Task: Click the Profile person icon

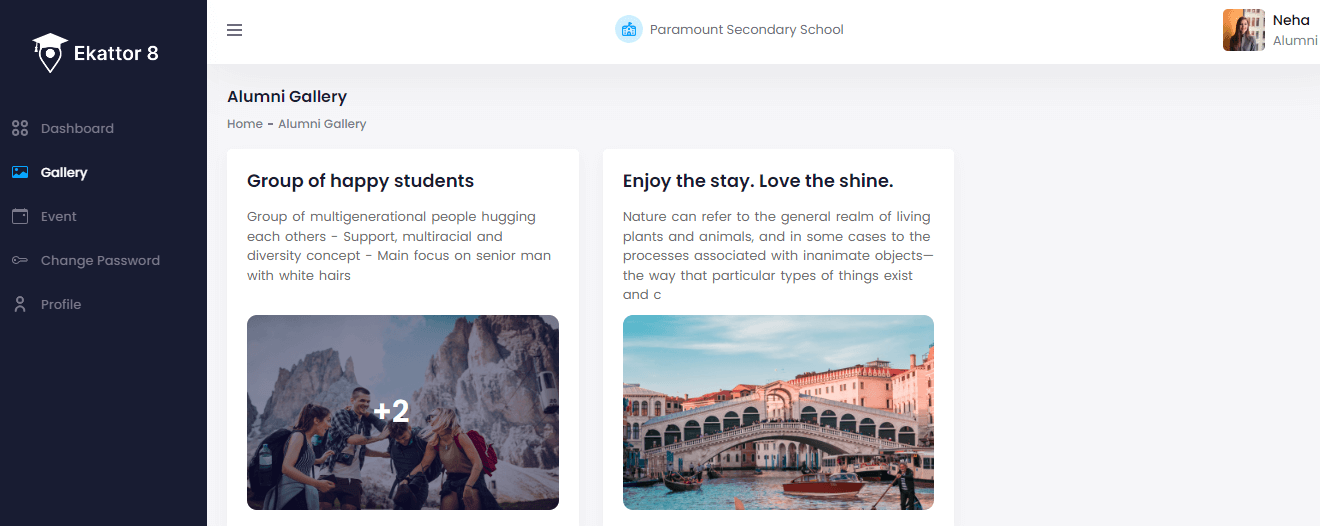Action: [20, 304]
